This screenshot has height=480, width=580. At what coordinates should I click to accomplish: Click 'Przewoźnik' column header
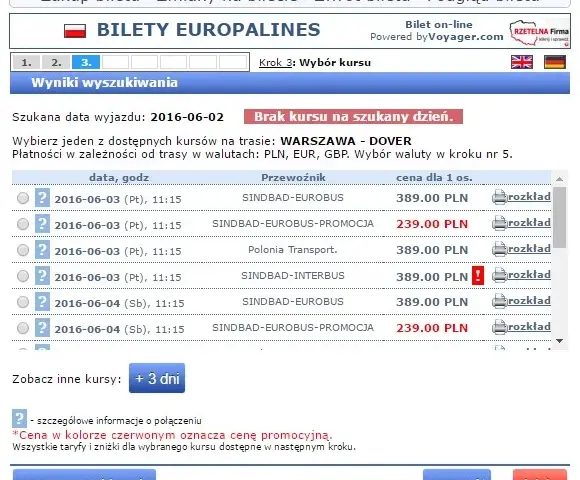[x=293, y=178]
